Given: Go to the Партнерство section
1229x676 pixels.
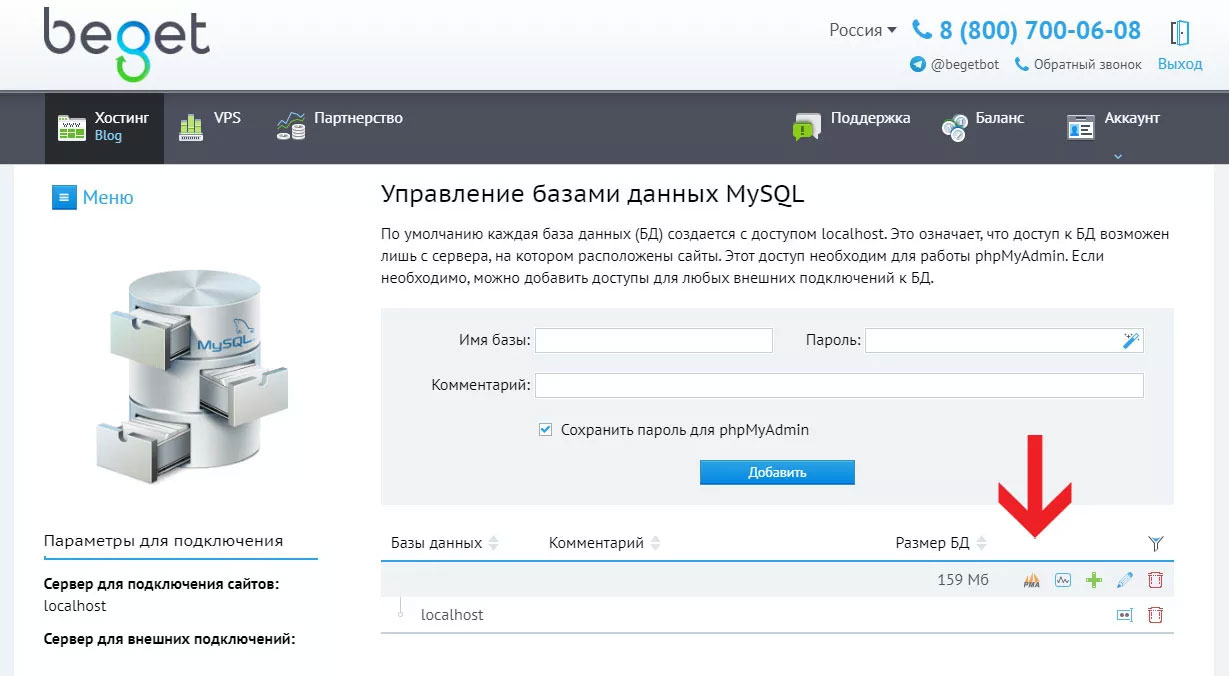Looking at the screenshot, I should [x=340, y=127].
